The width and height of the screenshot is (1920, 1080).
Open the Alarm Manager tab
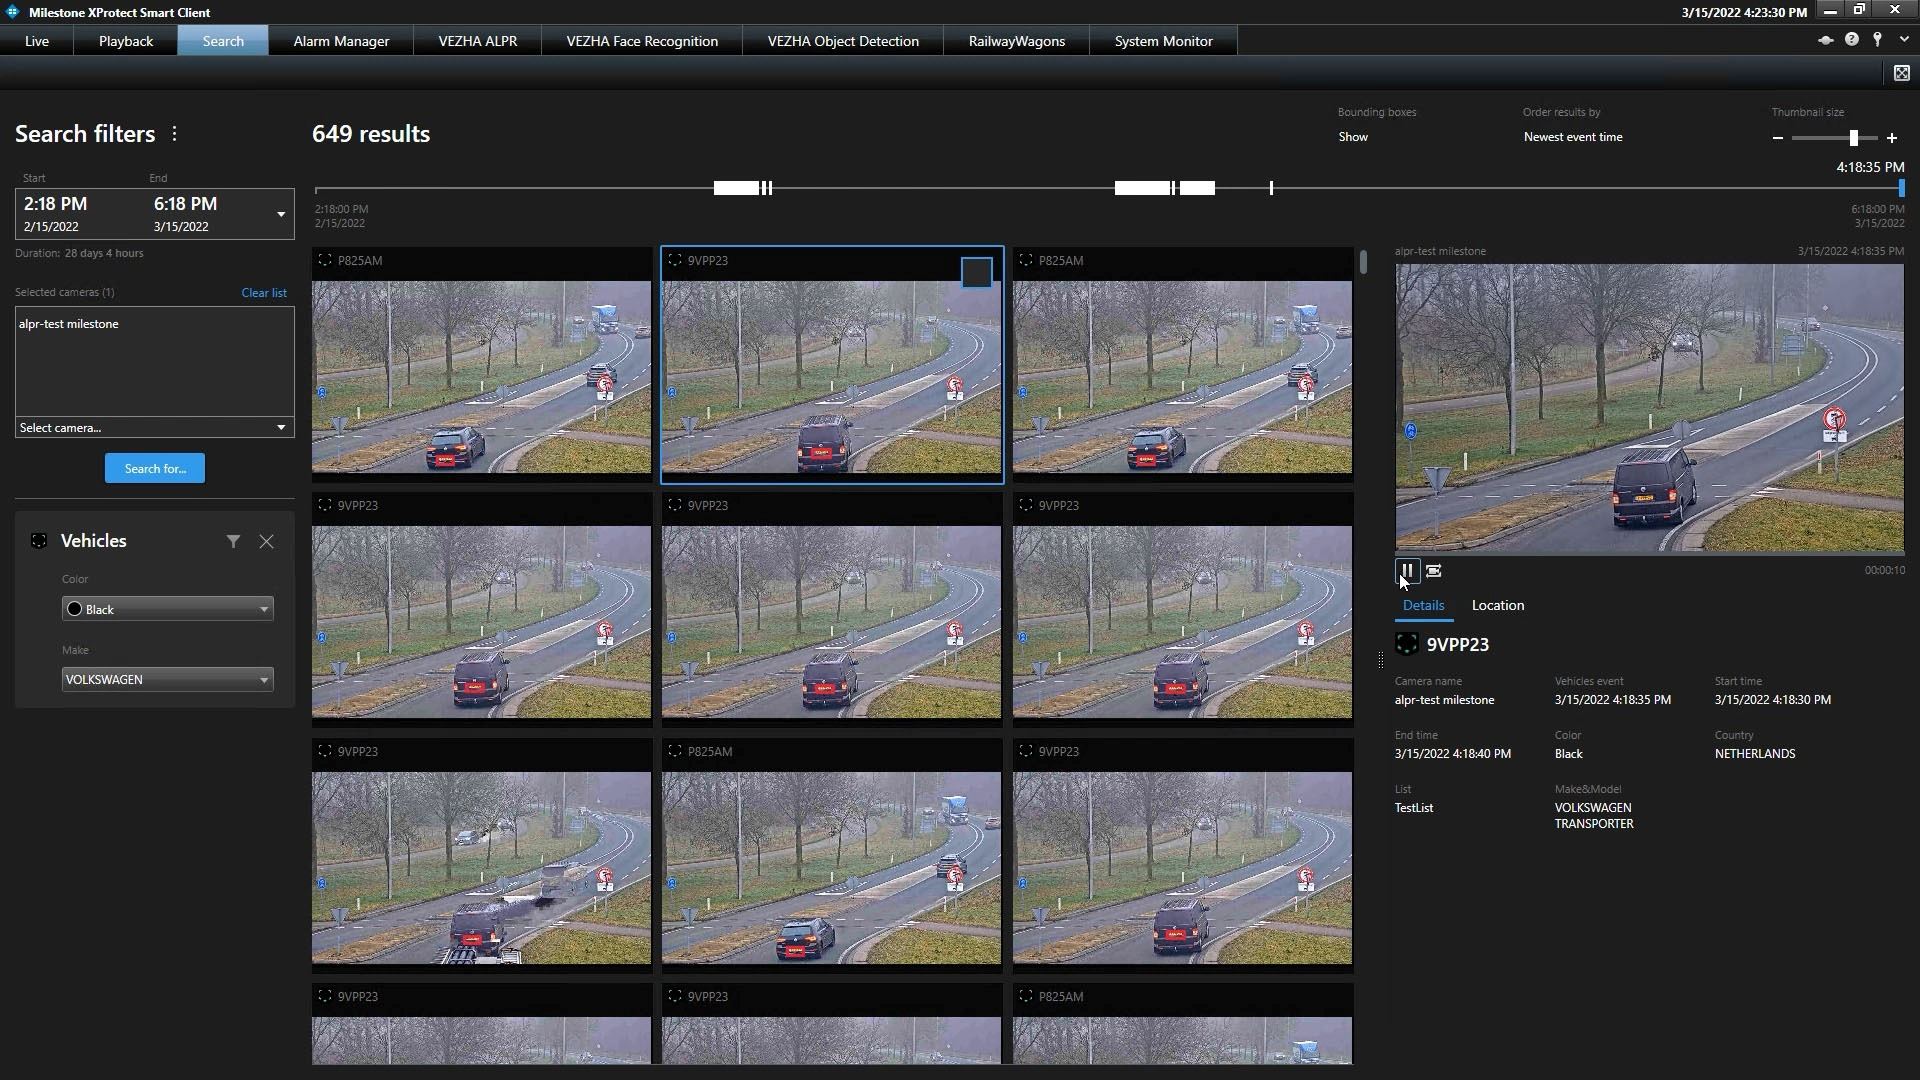click(341, 41)
